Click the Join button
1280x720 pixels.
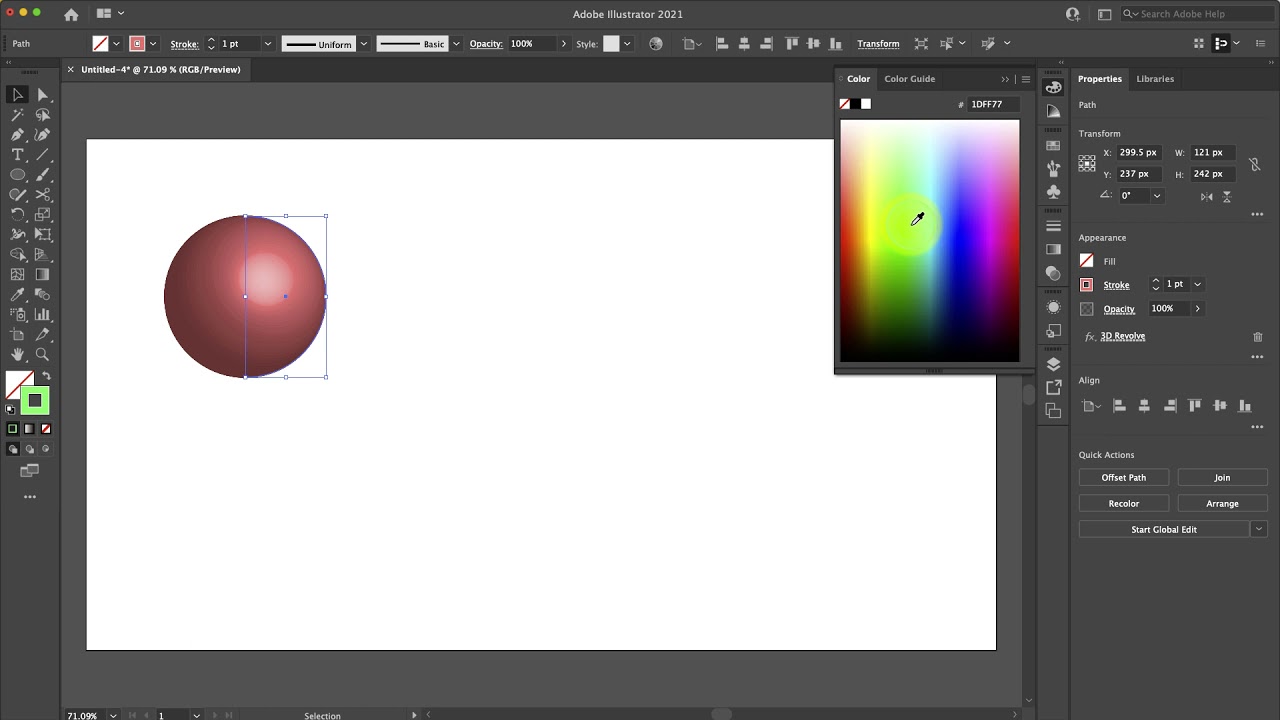(x=1222, y=478)
